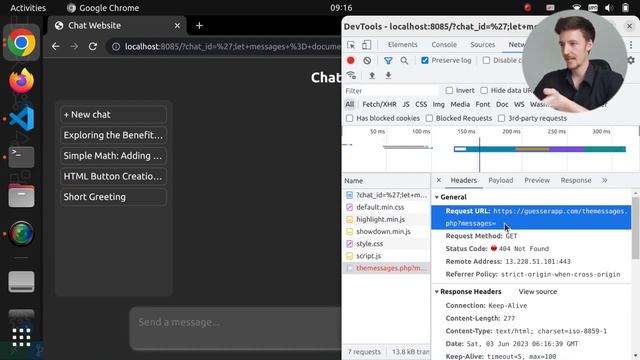This screenshot has height=360, width=640.
Task: Clear the network log
Action: coord(367,60)
